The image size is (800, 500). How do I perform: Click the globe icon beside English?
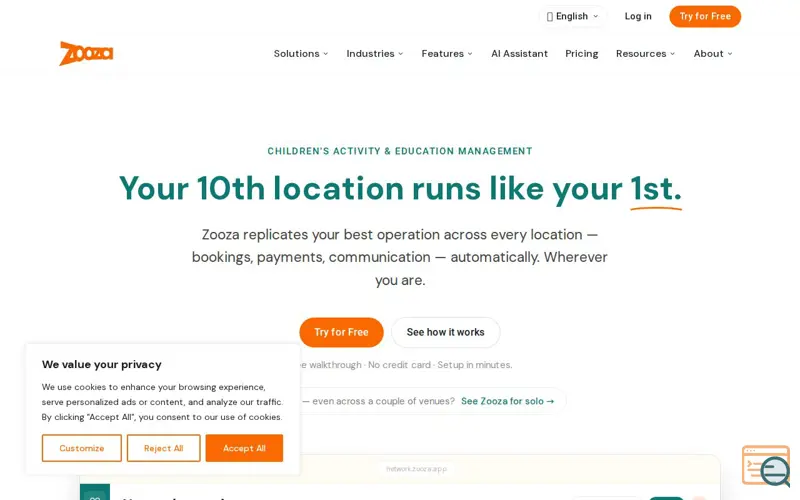click(x=549, y=16)
